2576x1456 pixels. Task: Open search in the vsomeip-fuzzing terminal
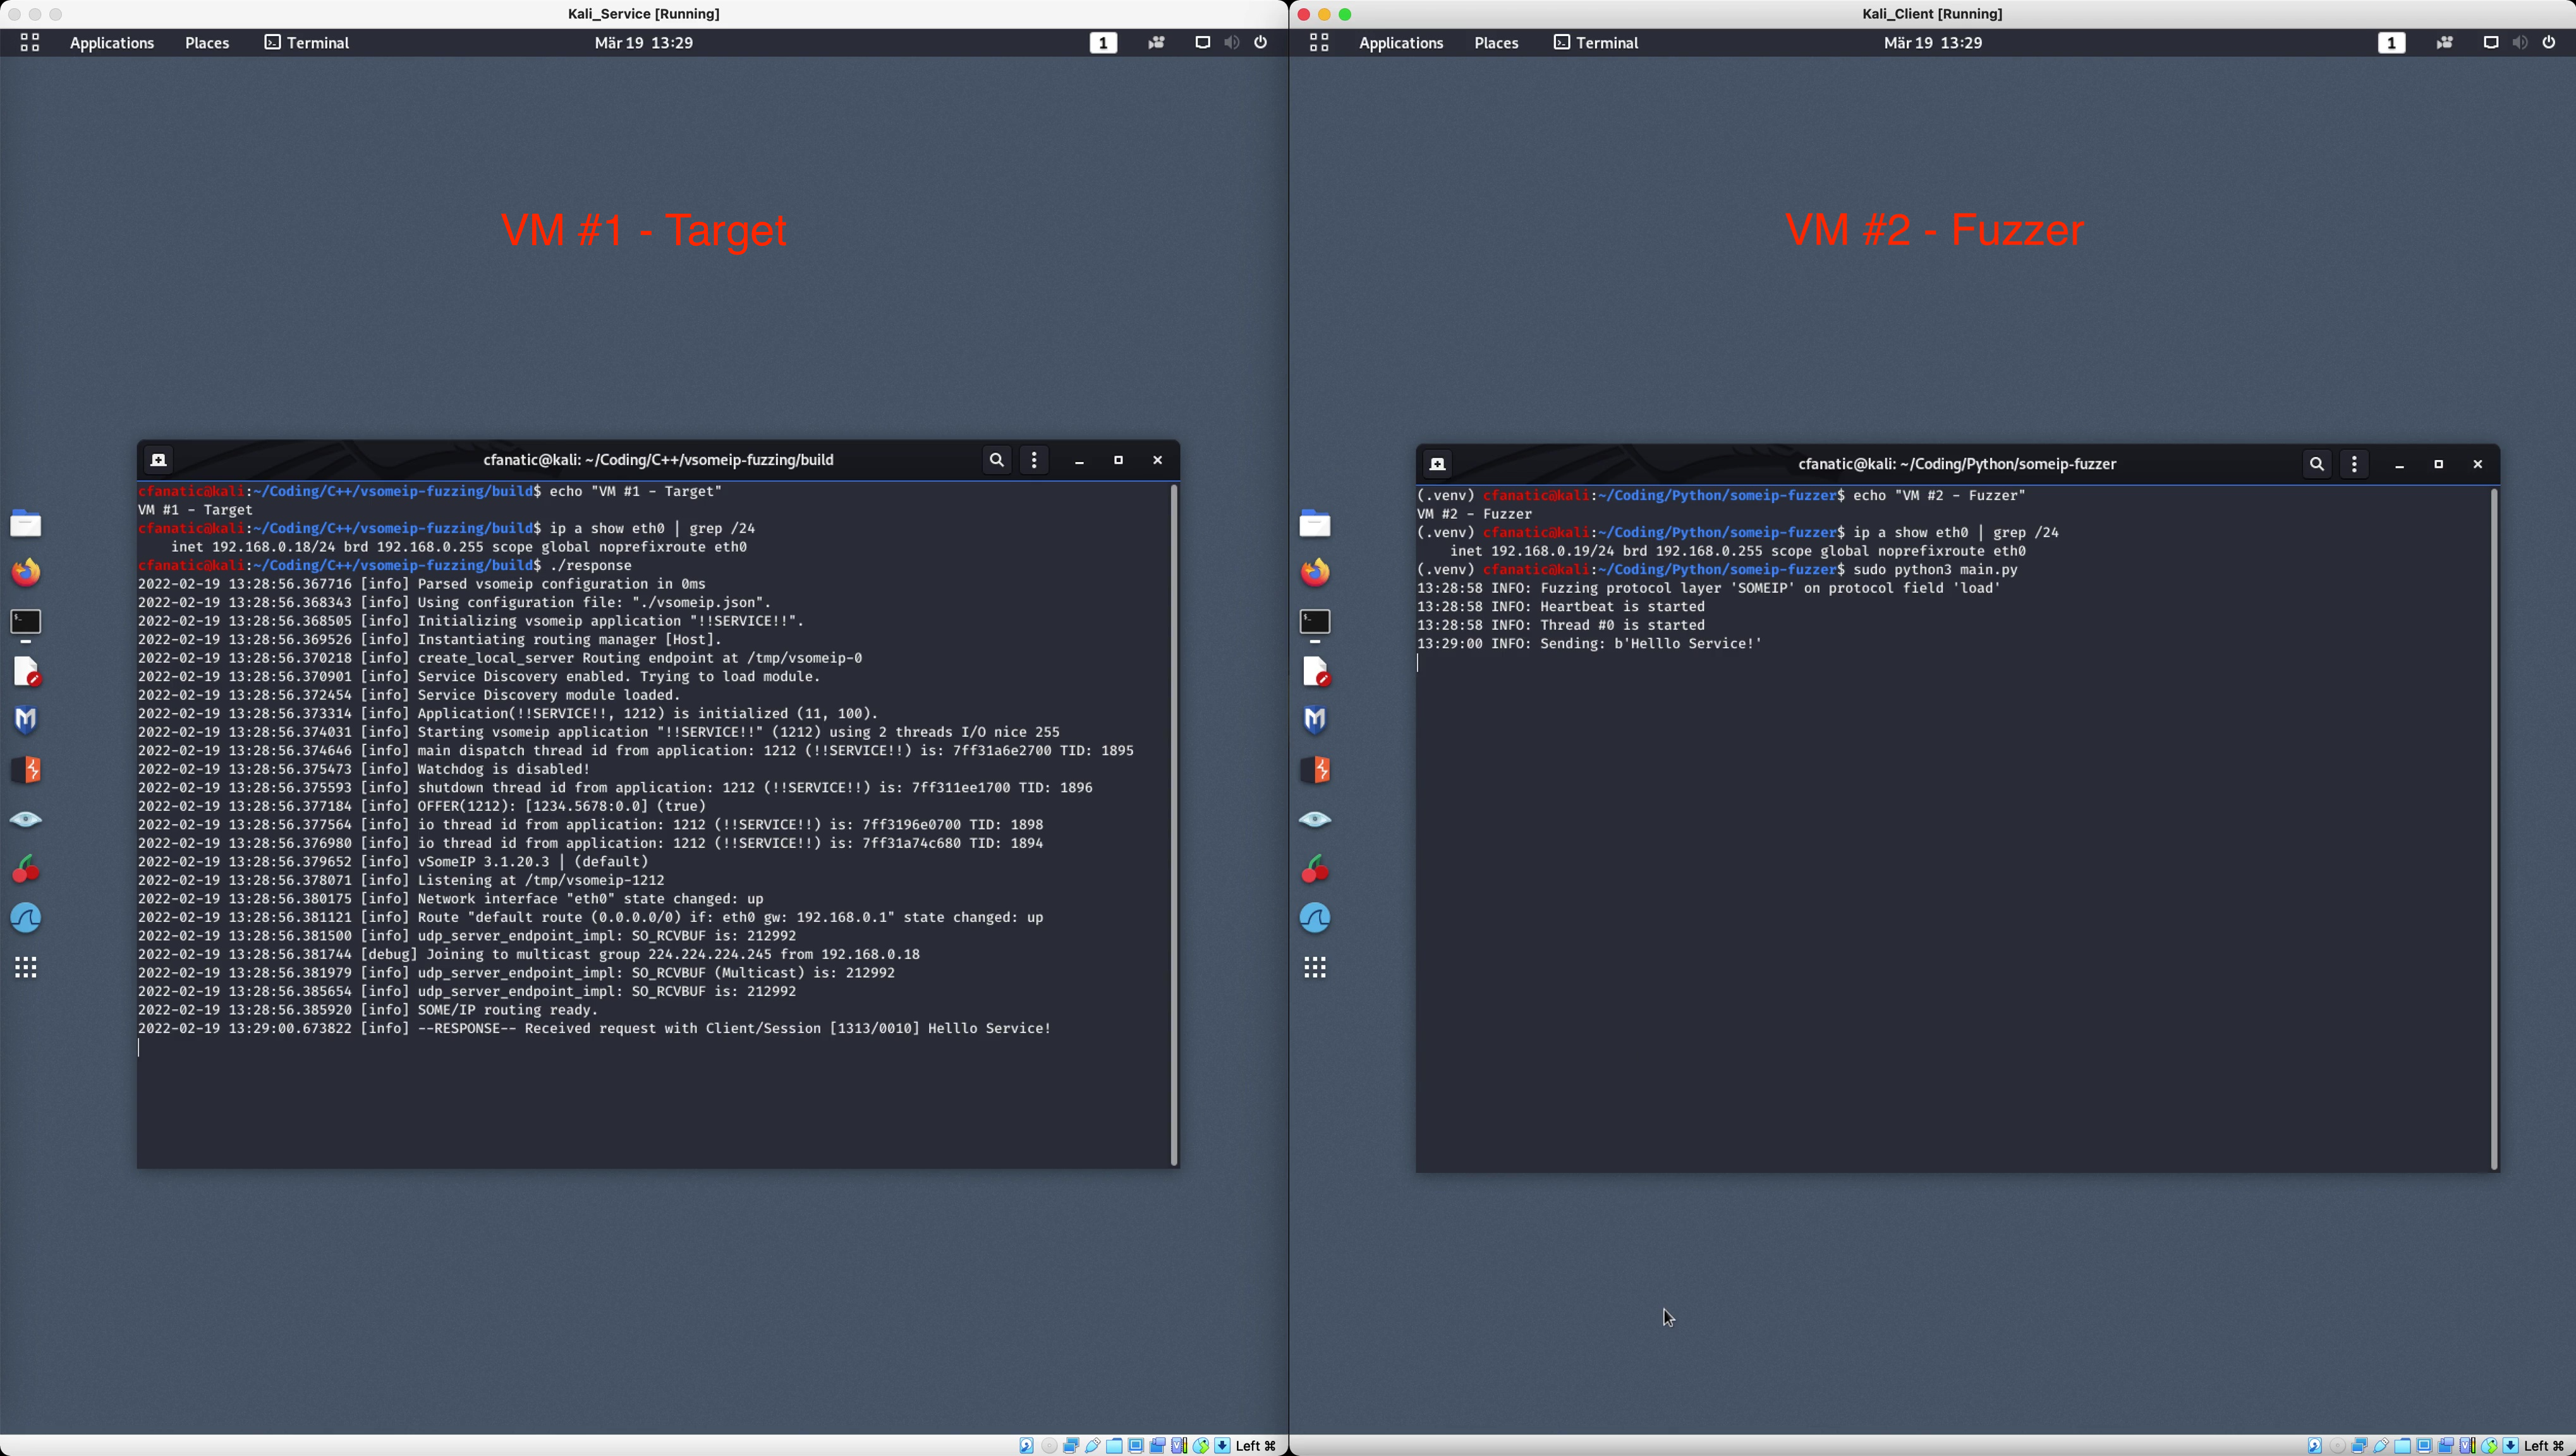(996, 460)
